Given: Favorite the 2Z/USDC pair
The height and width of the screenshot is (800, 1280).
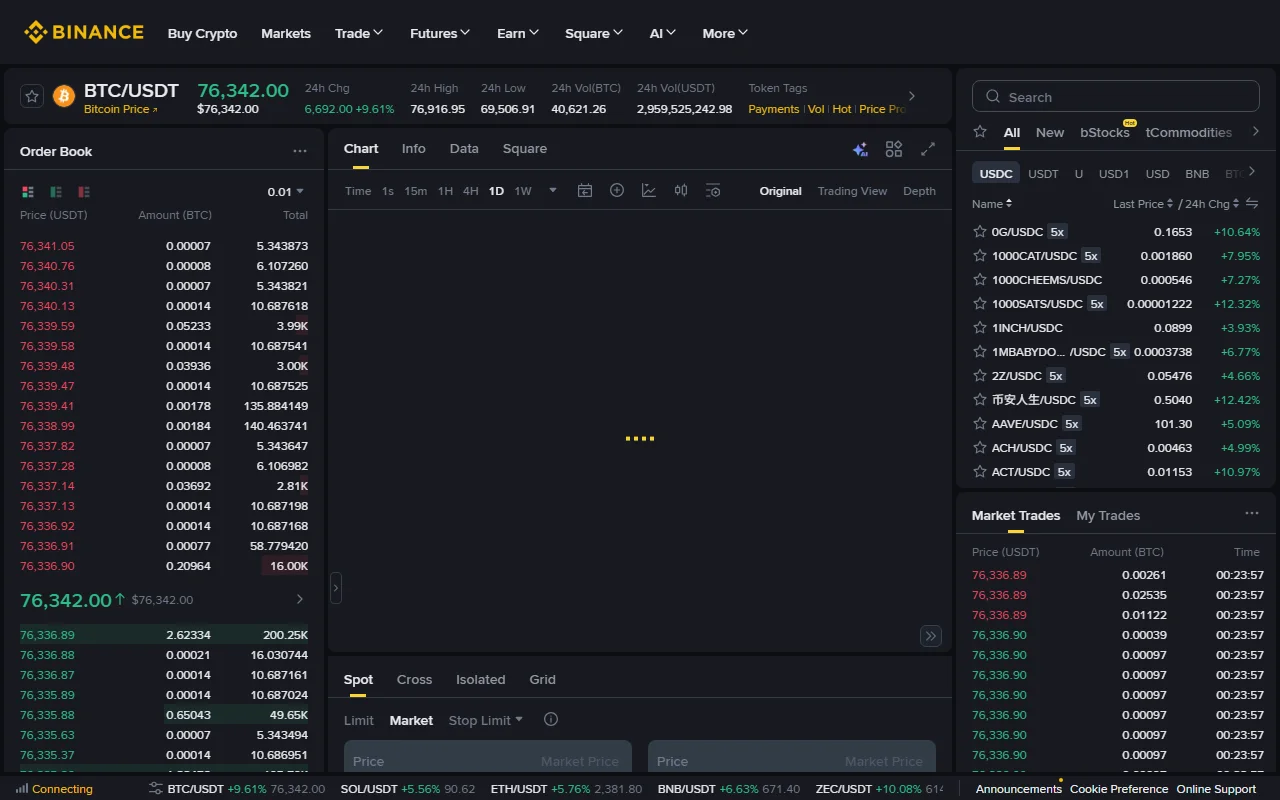Looking at the screenshot, I should 980,376.
